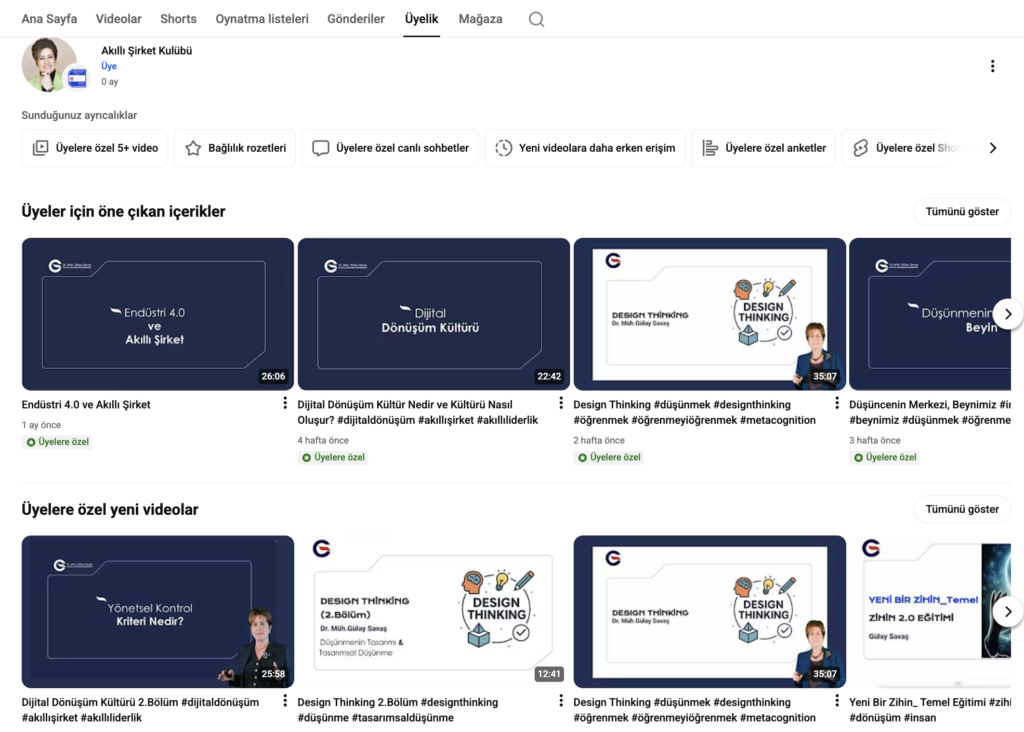Screen dimensions: 1024x732
Task: Click the channel avatar photo
Action: [49, 64]
